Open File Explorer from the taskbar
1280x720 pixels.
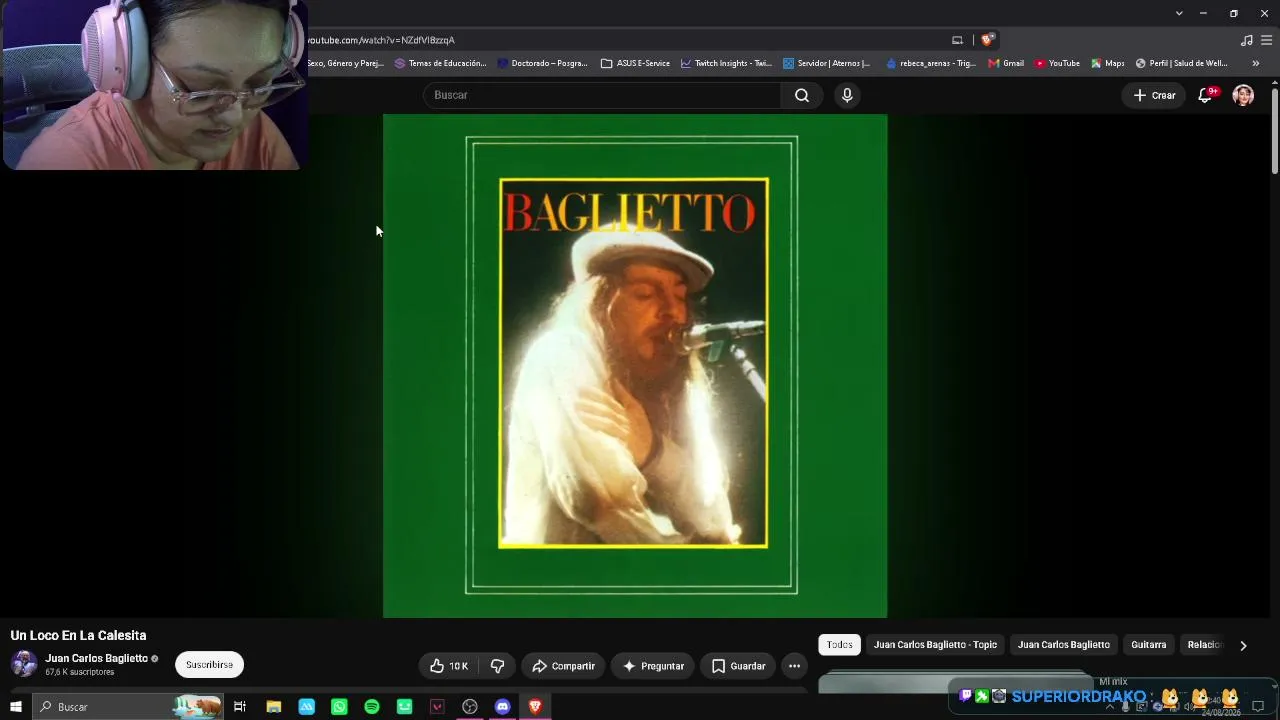tap(273, 707)
